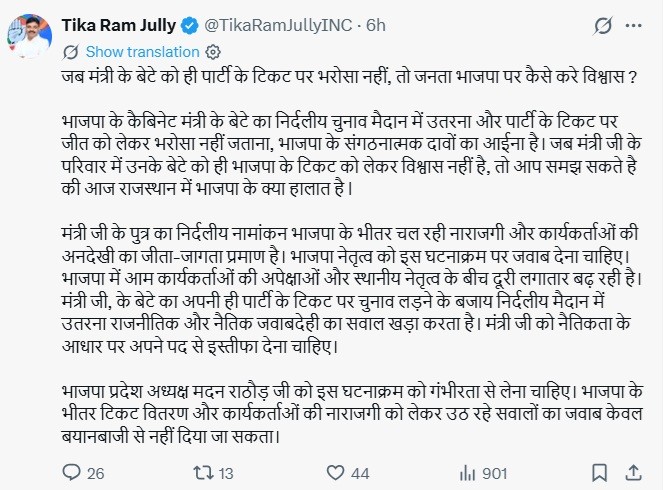This screenshot has height=490, width=665.
Task: Click the Grok icon beside Show translation
Action: (x=70, y=52)
